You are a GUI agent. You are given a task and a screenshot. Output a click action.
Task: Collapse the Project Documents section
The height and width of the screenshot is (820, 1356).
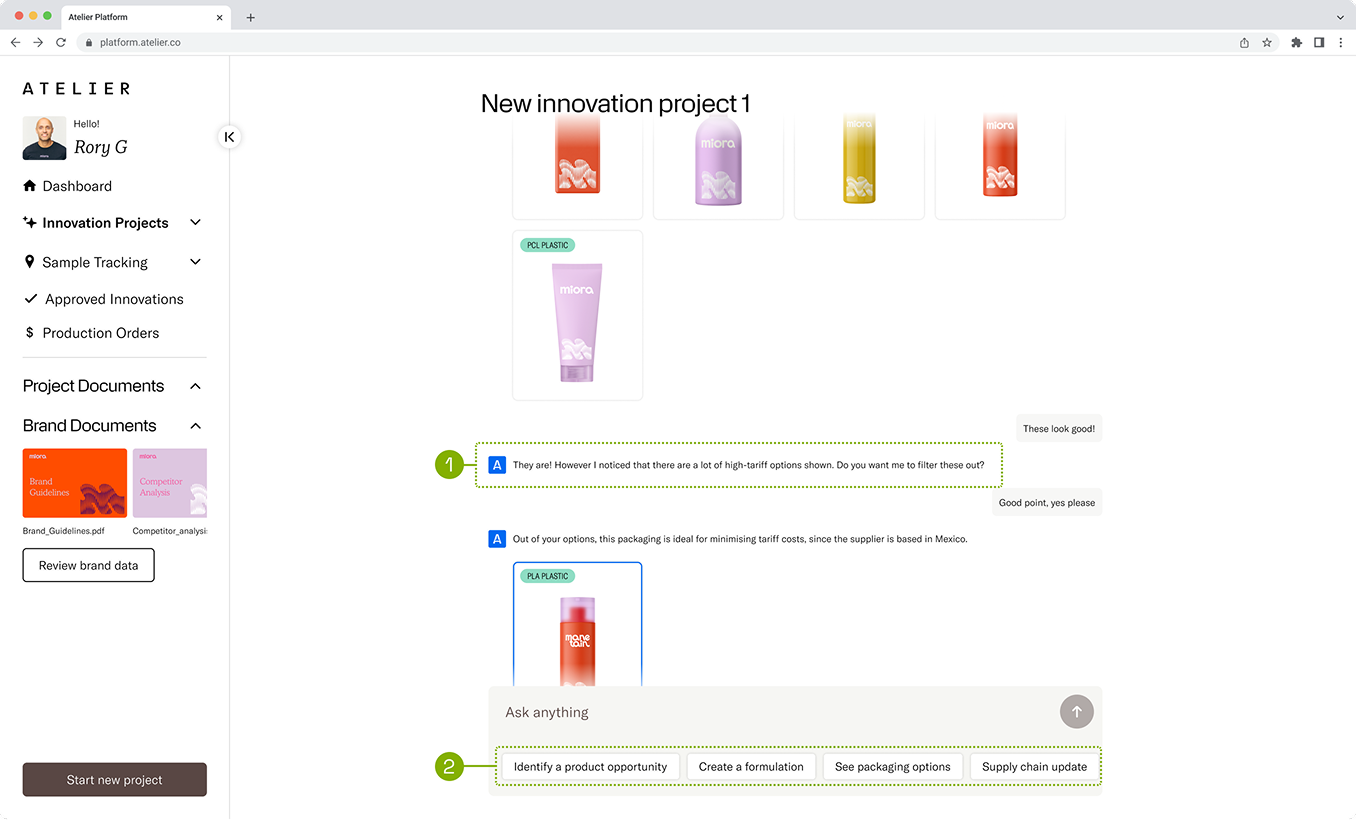click(195, 386)
